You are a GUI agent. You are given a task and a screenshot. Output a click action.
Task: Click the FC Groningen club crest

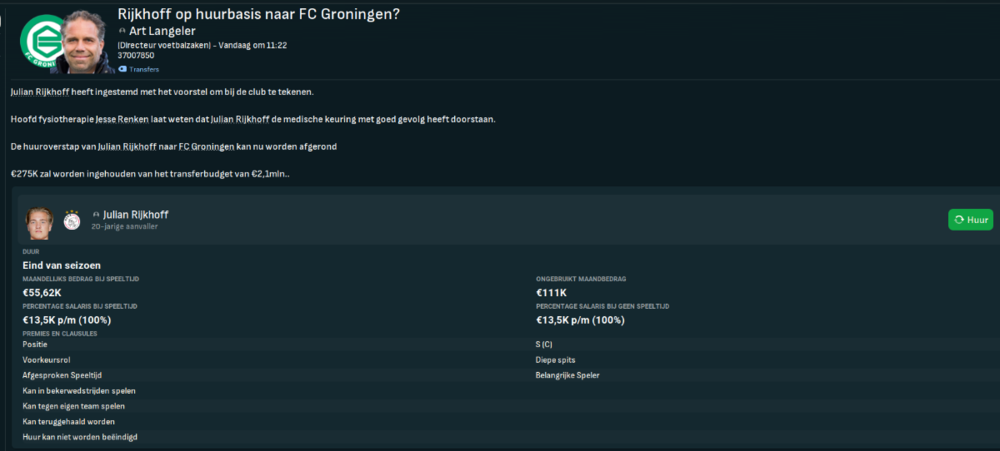point(41,41)
